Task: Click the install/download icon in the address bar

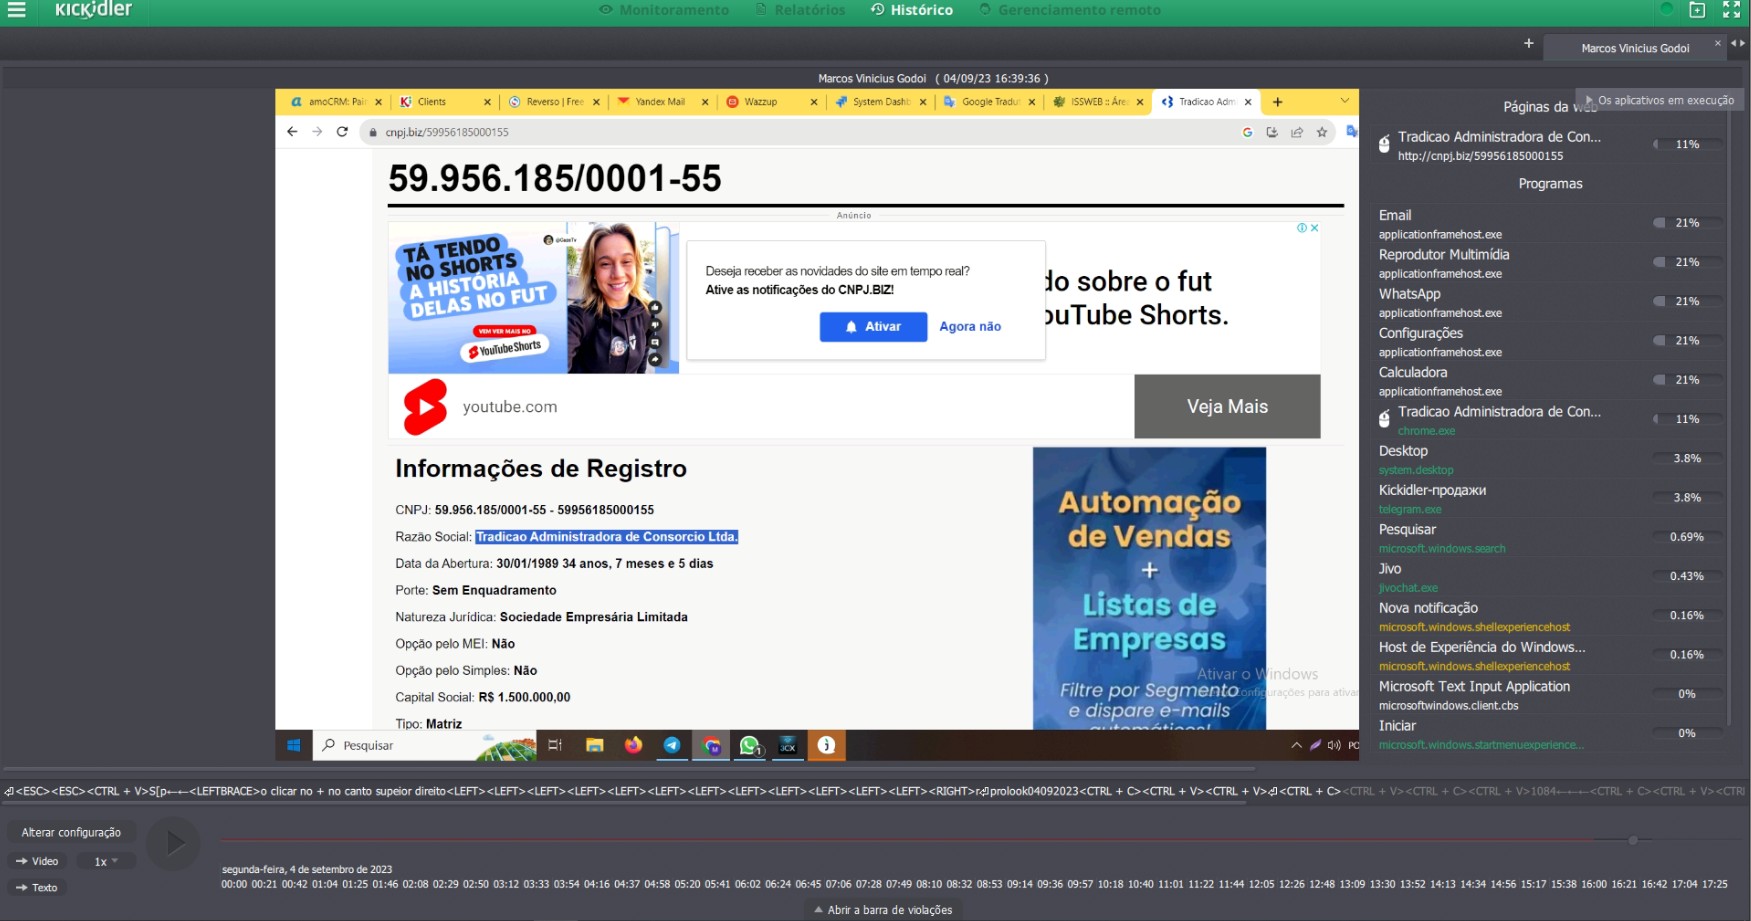Action: pyautogui.click(x=1272, y=132)
